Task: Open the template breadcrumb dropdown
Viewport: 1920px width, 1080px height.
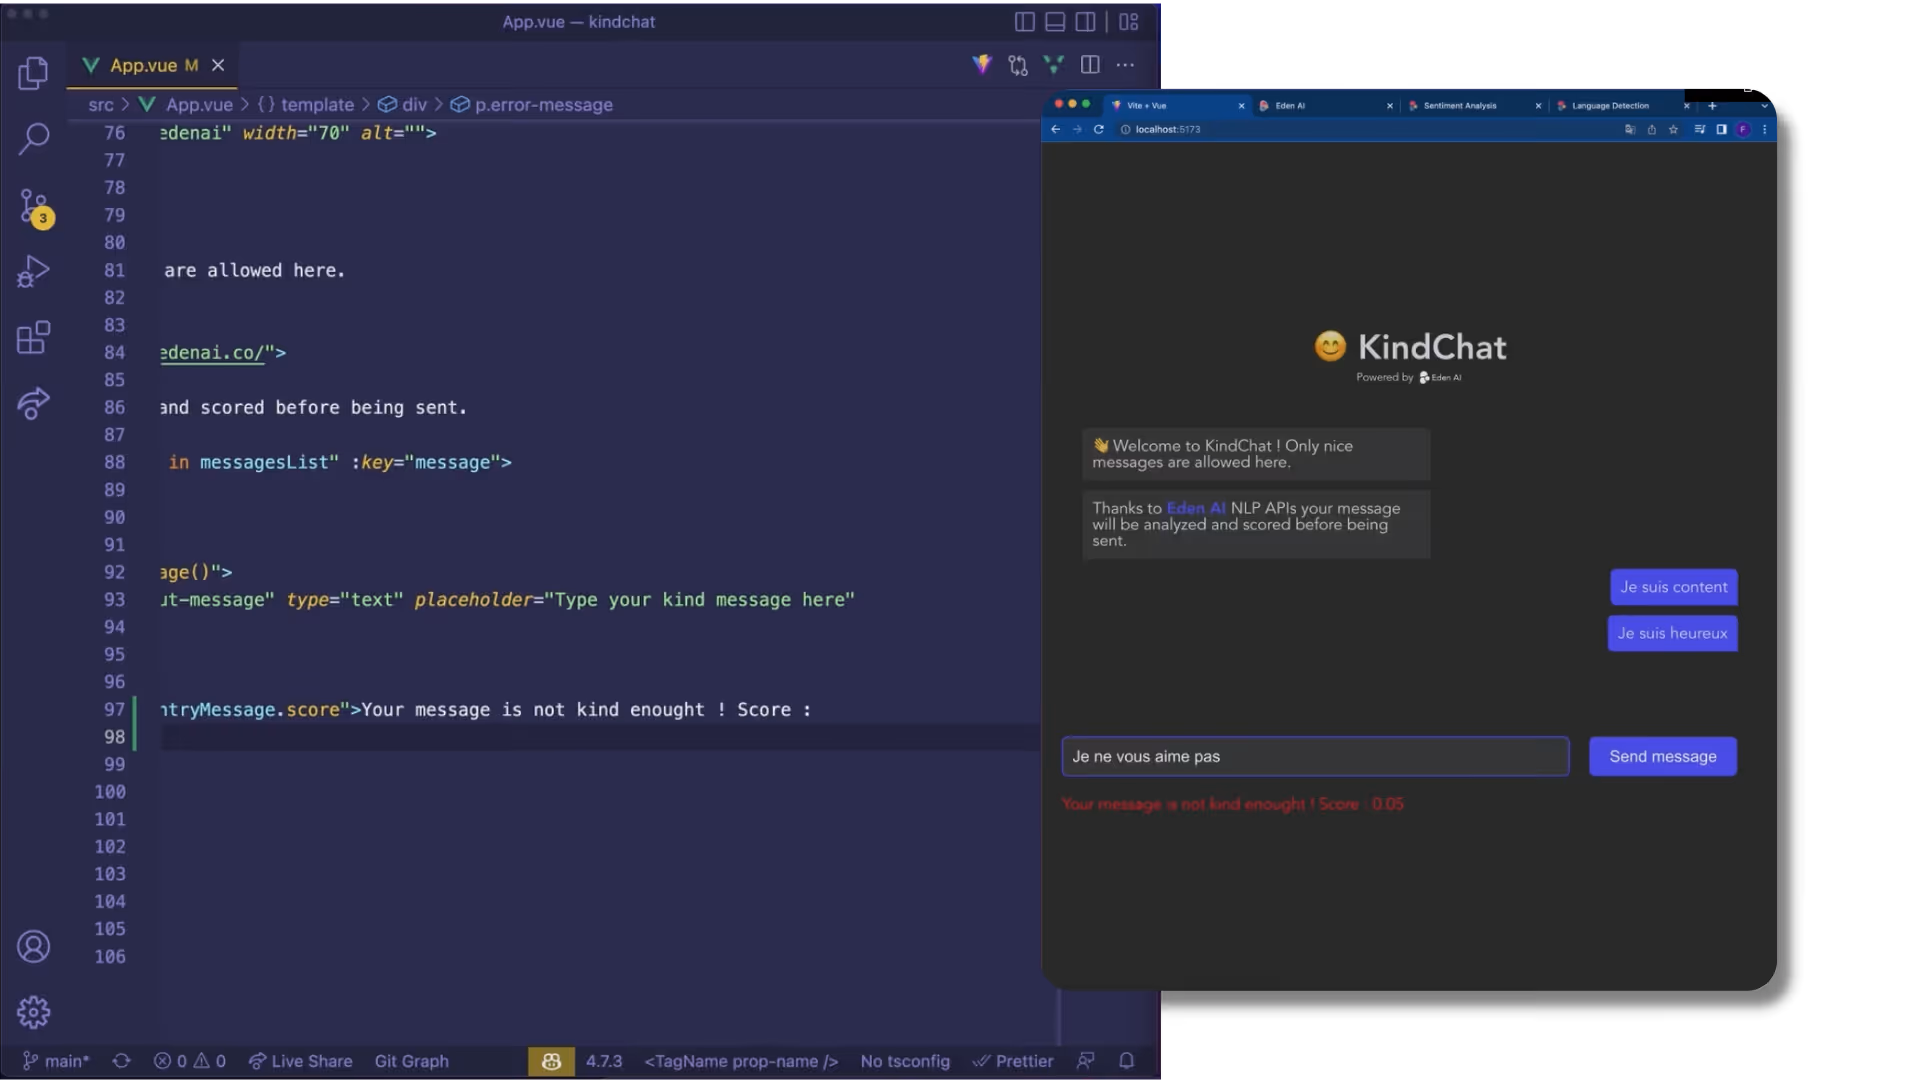Action: click(316, 105)
